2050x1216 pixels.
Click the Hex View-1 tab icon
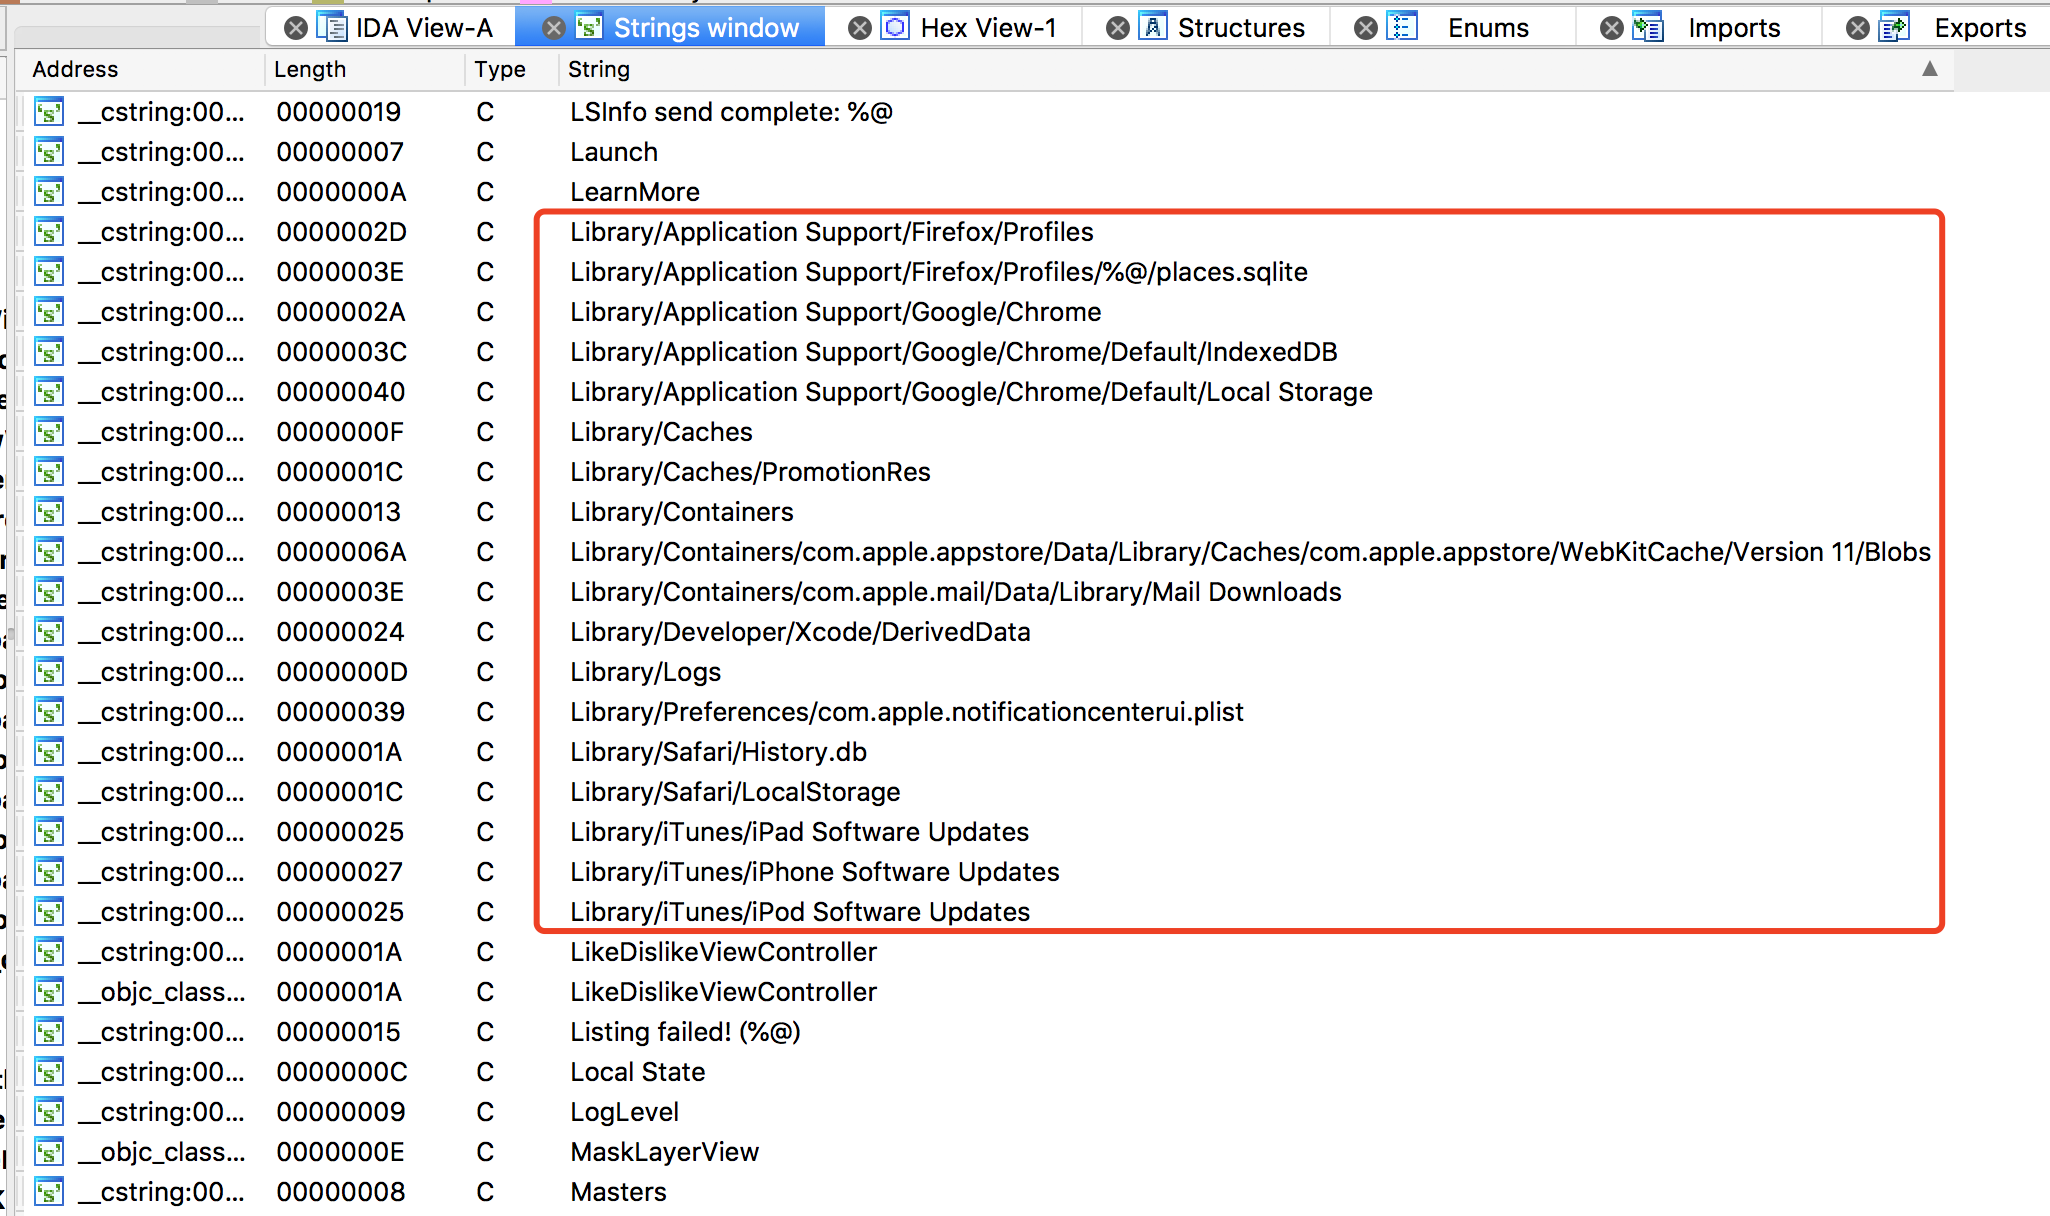pyautogui.click(x=895, y=27)
